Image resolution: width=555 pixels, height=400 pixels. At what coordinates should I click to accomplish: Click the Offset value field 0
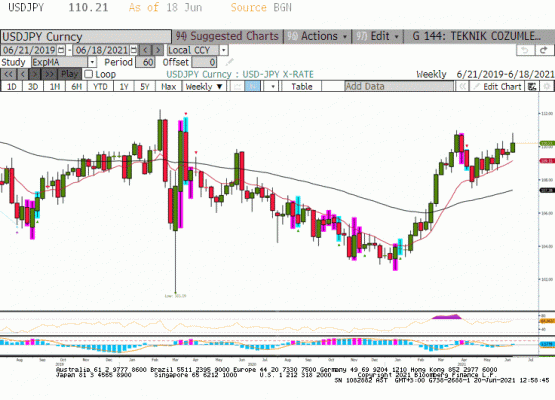point(204,62)
